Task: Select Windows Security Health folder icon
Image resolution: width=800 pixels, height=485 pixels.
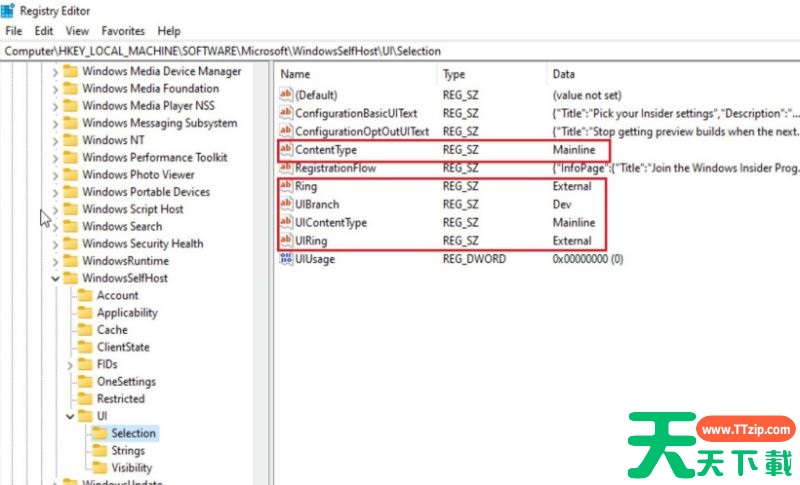Action: click(x=70, y=244)
